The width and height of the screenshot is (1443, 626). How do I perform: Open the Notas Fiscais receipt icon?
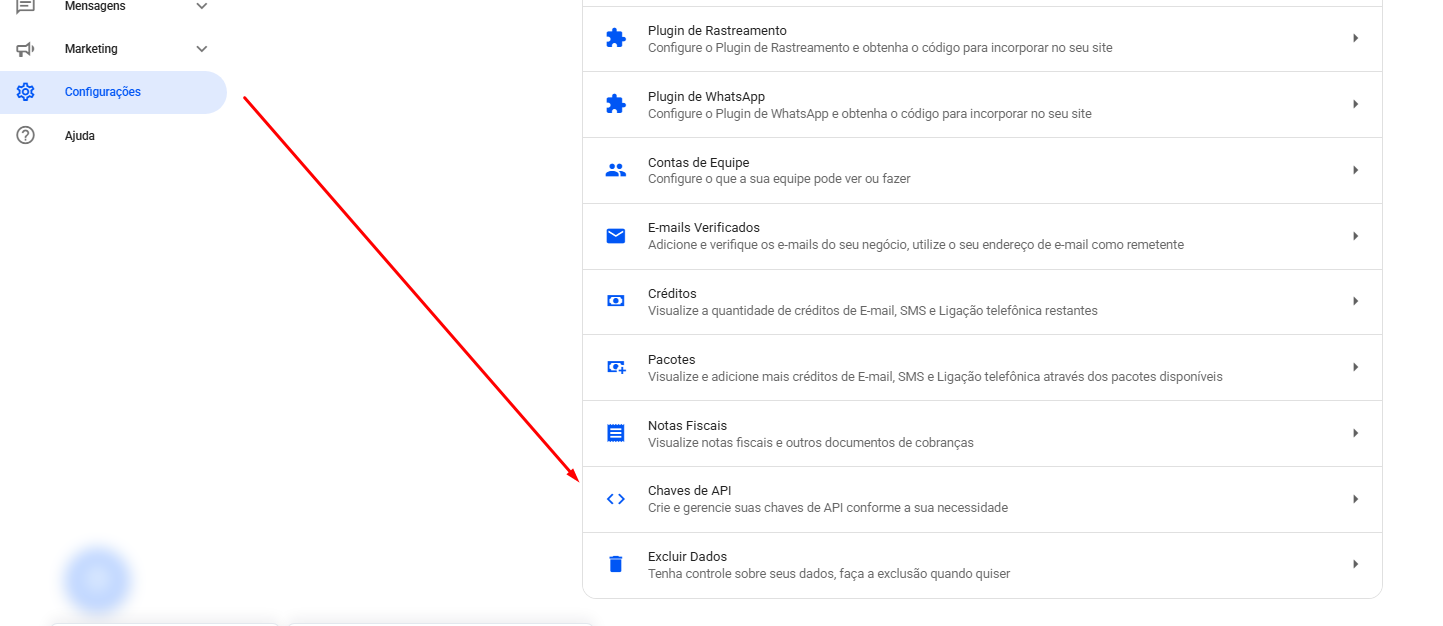tap(616, 433)
